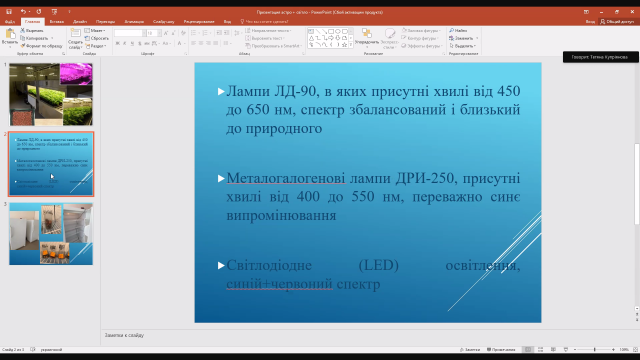Open the Макет (Layout) dropdown
This screenshot has height=360, width=640.
point(95,31)
